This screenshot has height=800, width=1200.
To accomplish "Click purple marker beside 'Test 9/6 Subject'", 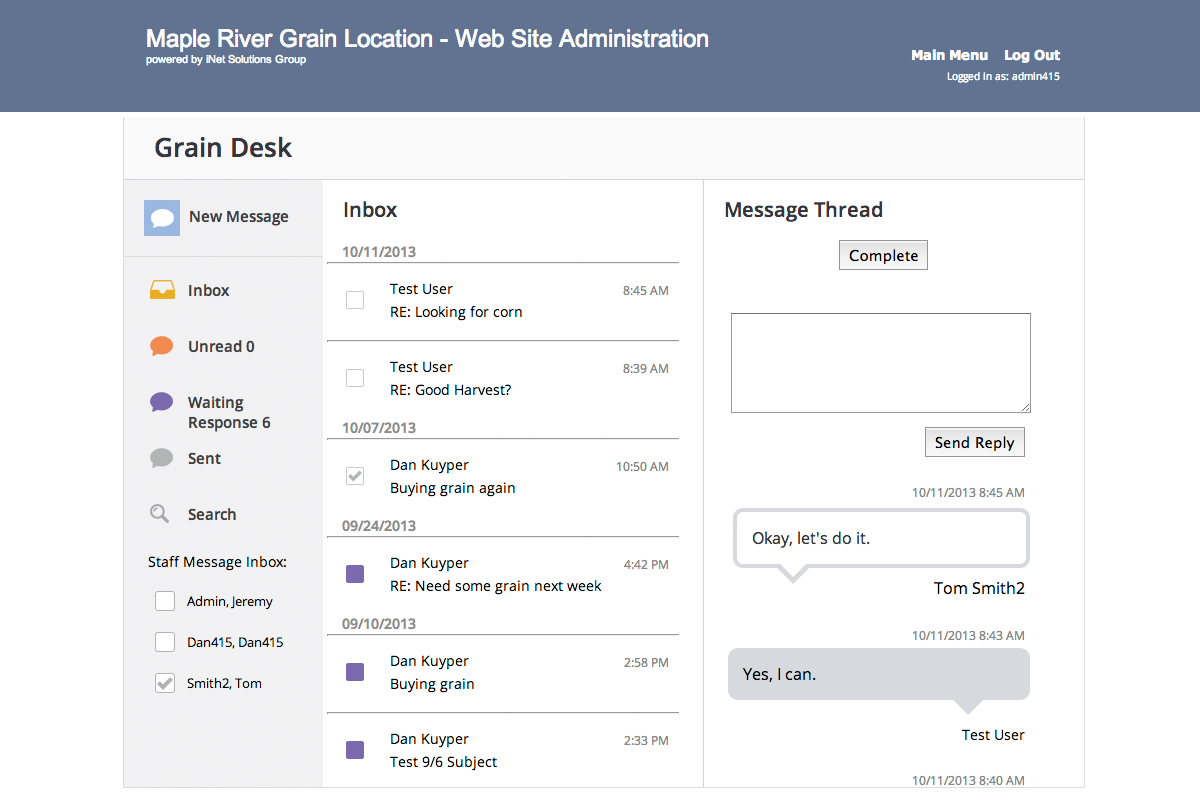I will click(x=355, y=750).
